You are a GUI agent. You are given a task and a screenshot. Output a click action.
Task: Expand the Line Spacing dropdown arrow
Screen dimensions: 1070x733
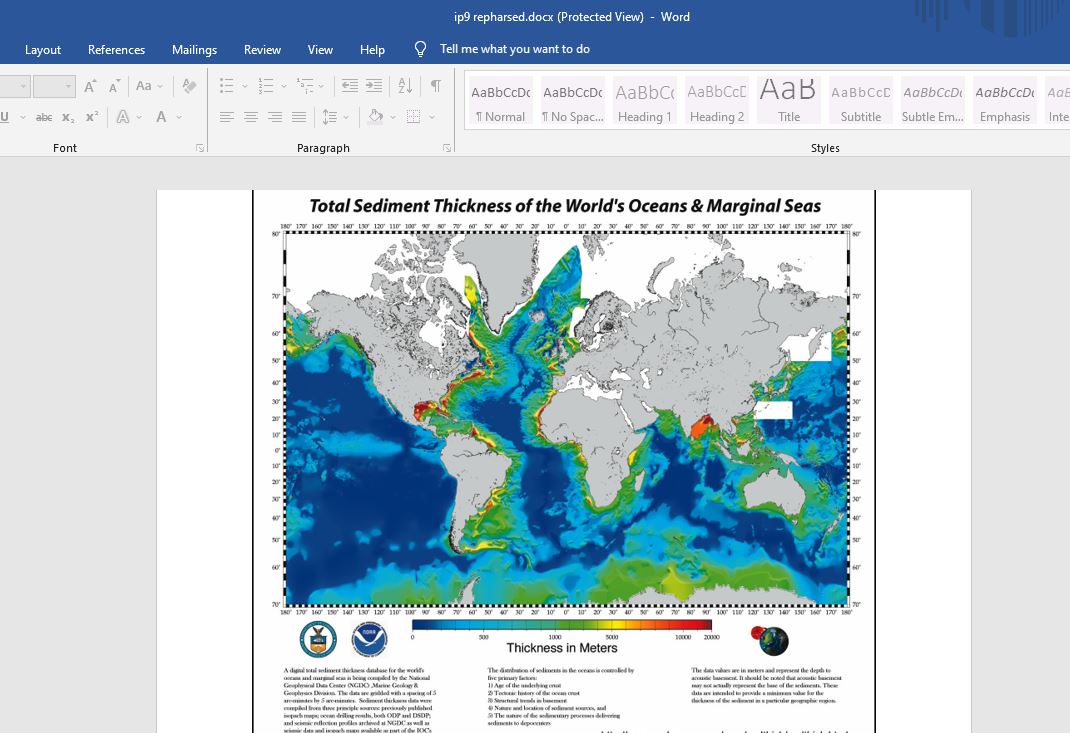[x=346, y=117]
